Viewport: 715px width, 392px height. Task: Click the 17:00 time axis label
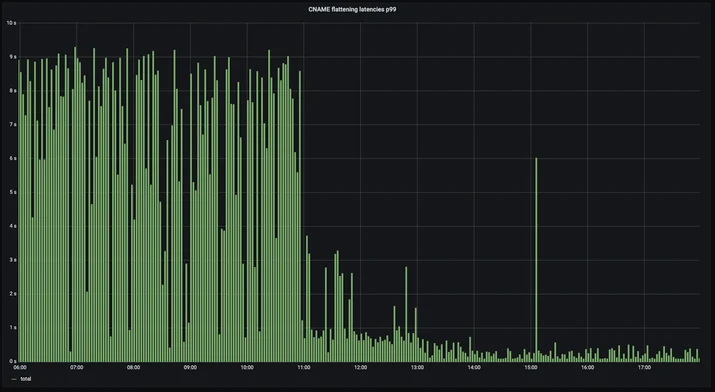click(x=644, y=367)
